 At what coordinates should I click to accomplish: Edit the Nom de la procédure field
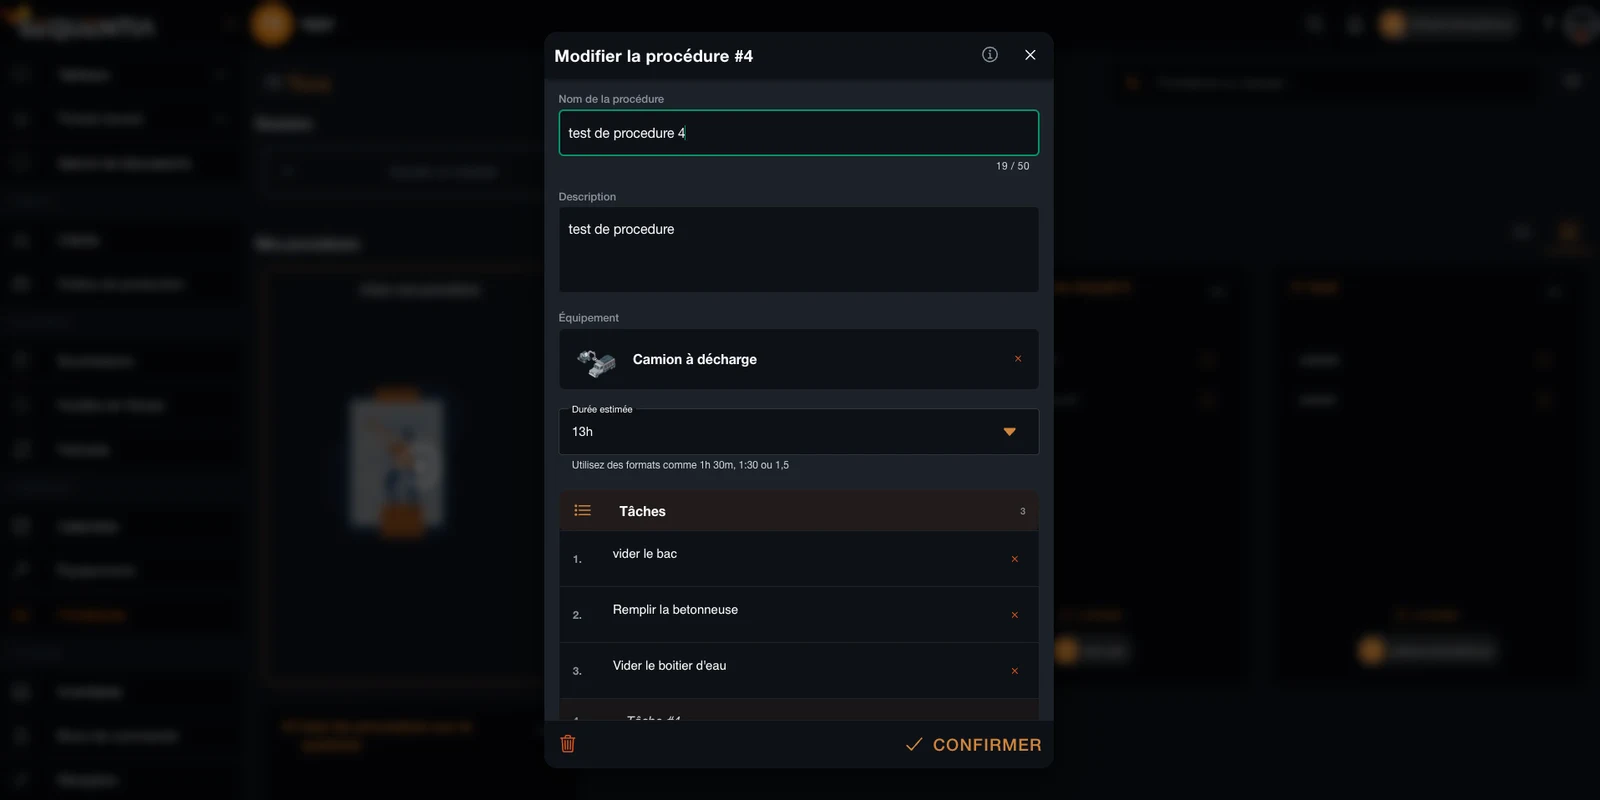tap(798, 133)
